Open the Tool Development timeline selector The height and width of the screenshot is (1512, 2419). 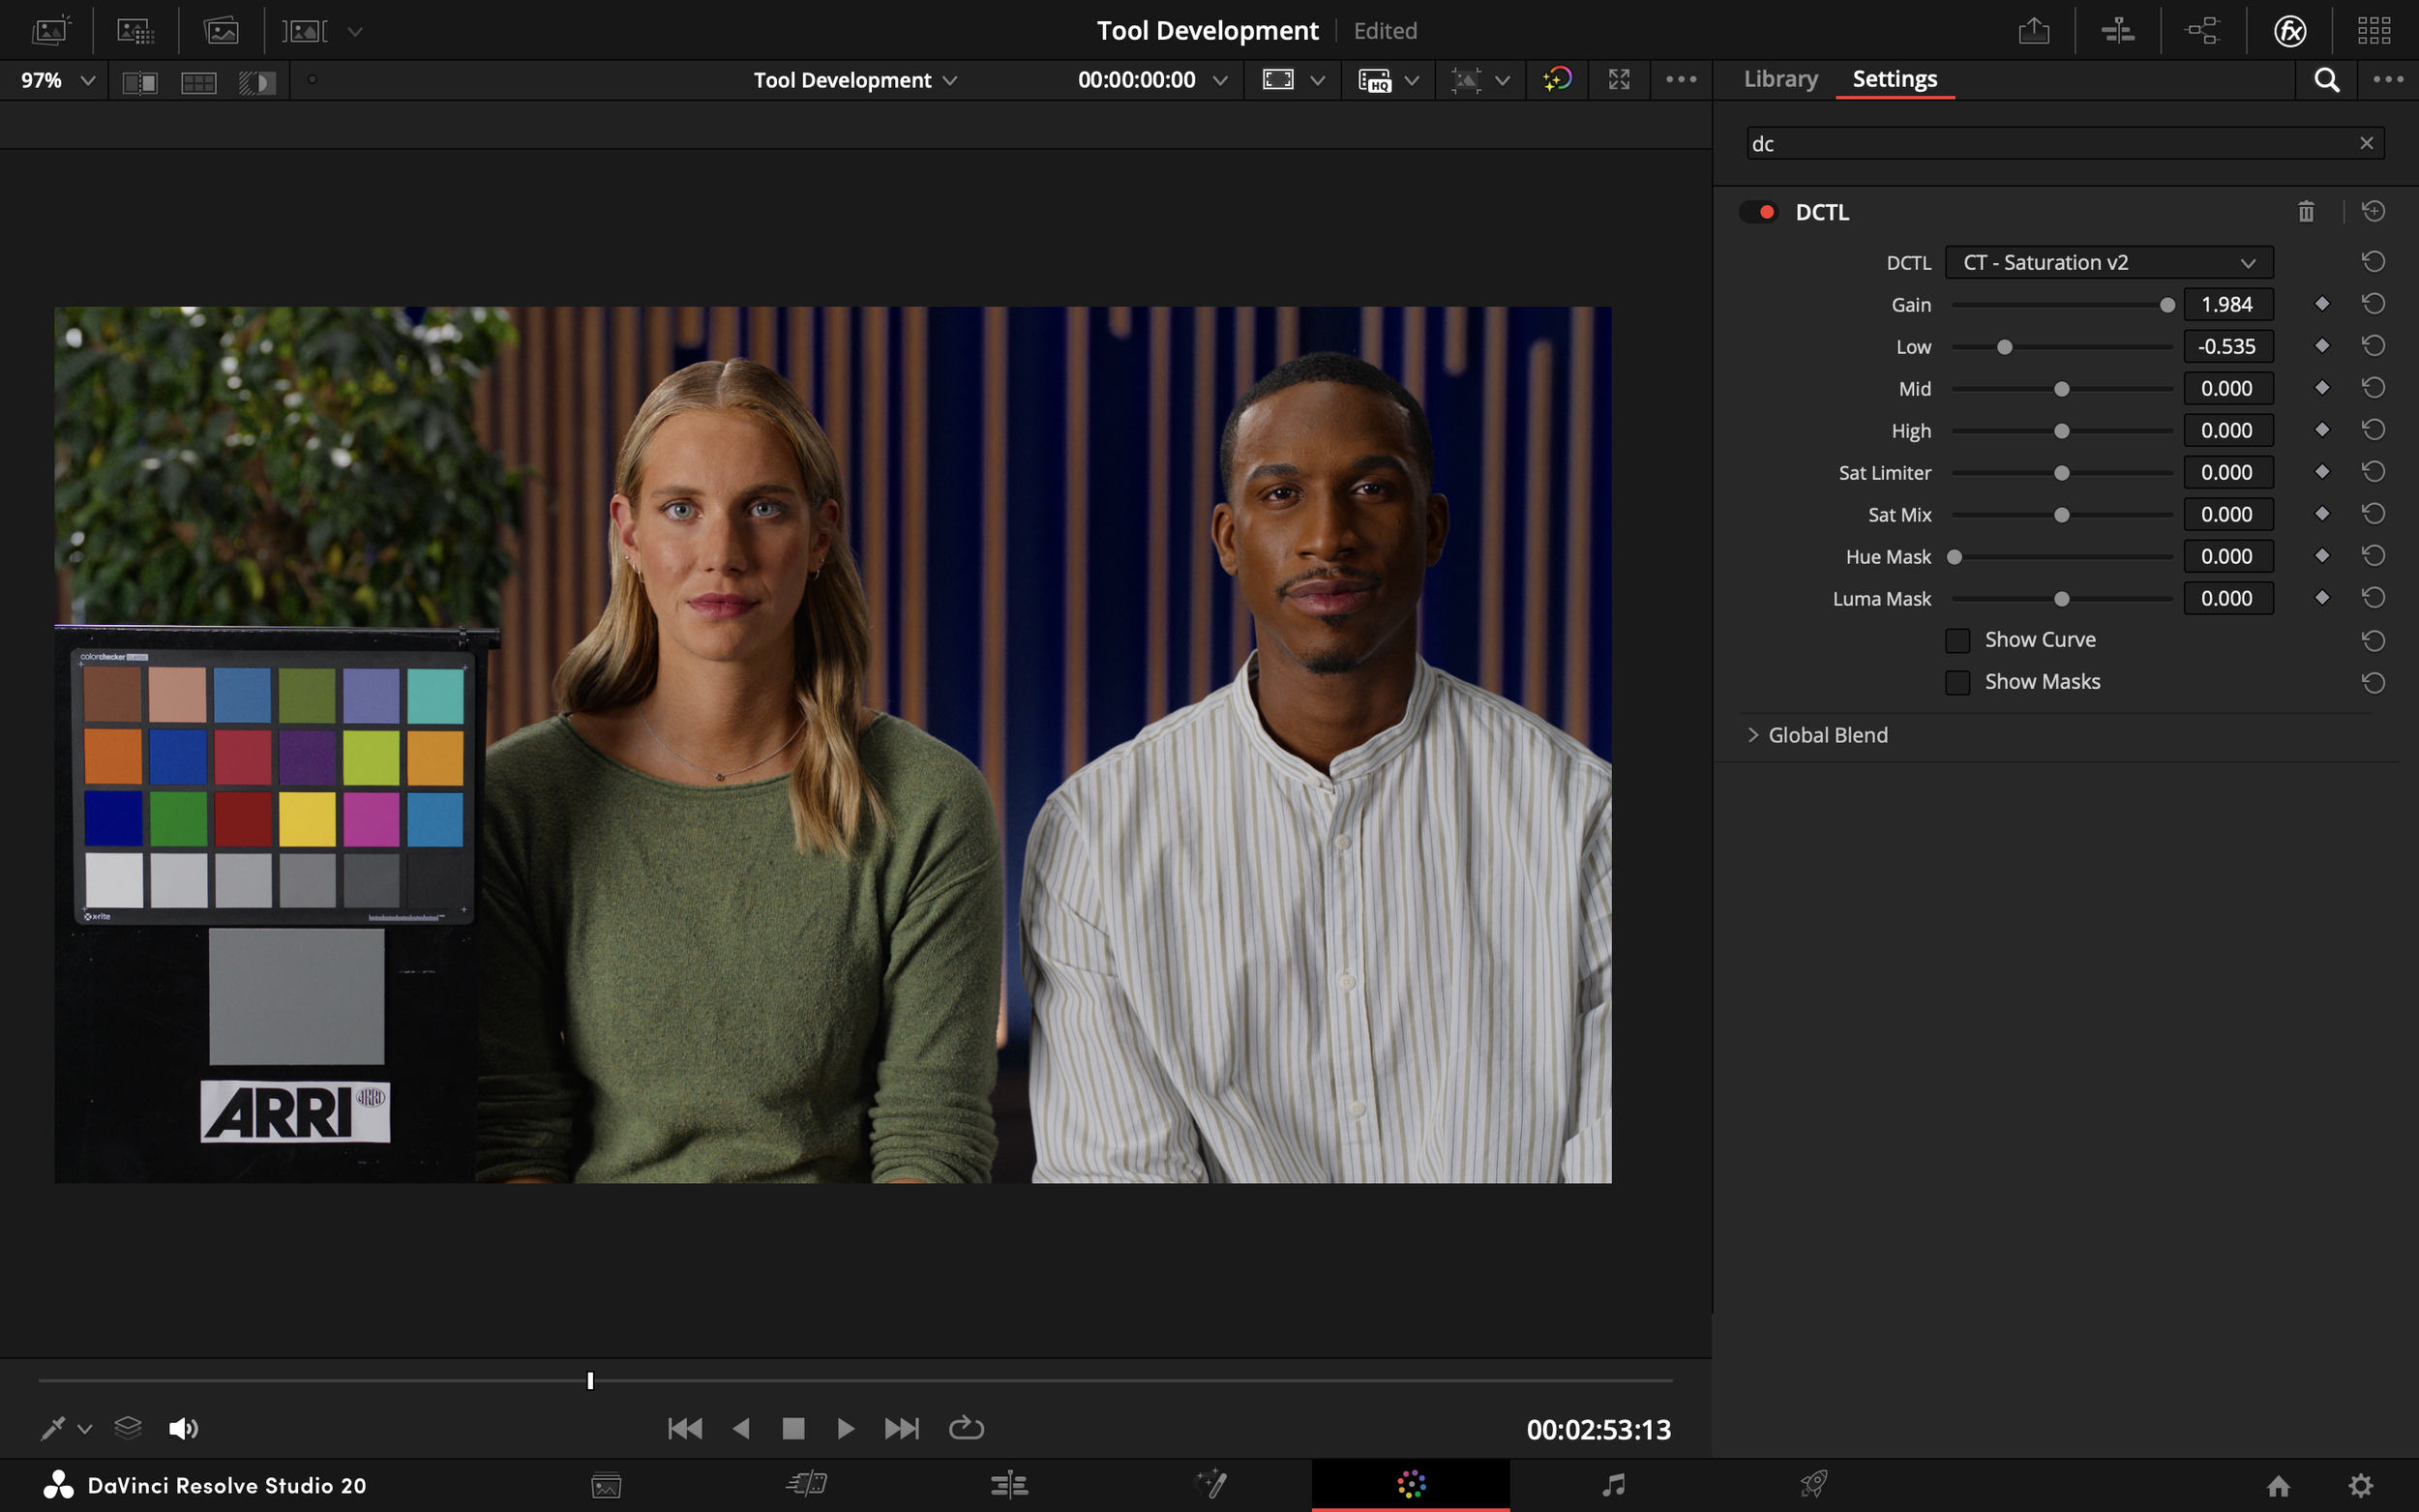pos(855,80)
